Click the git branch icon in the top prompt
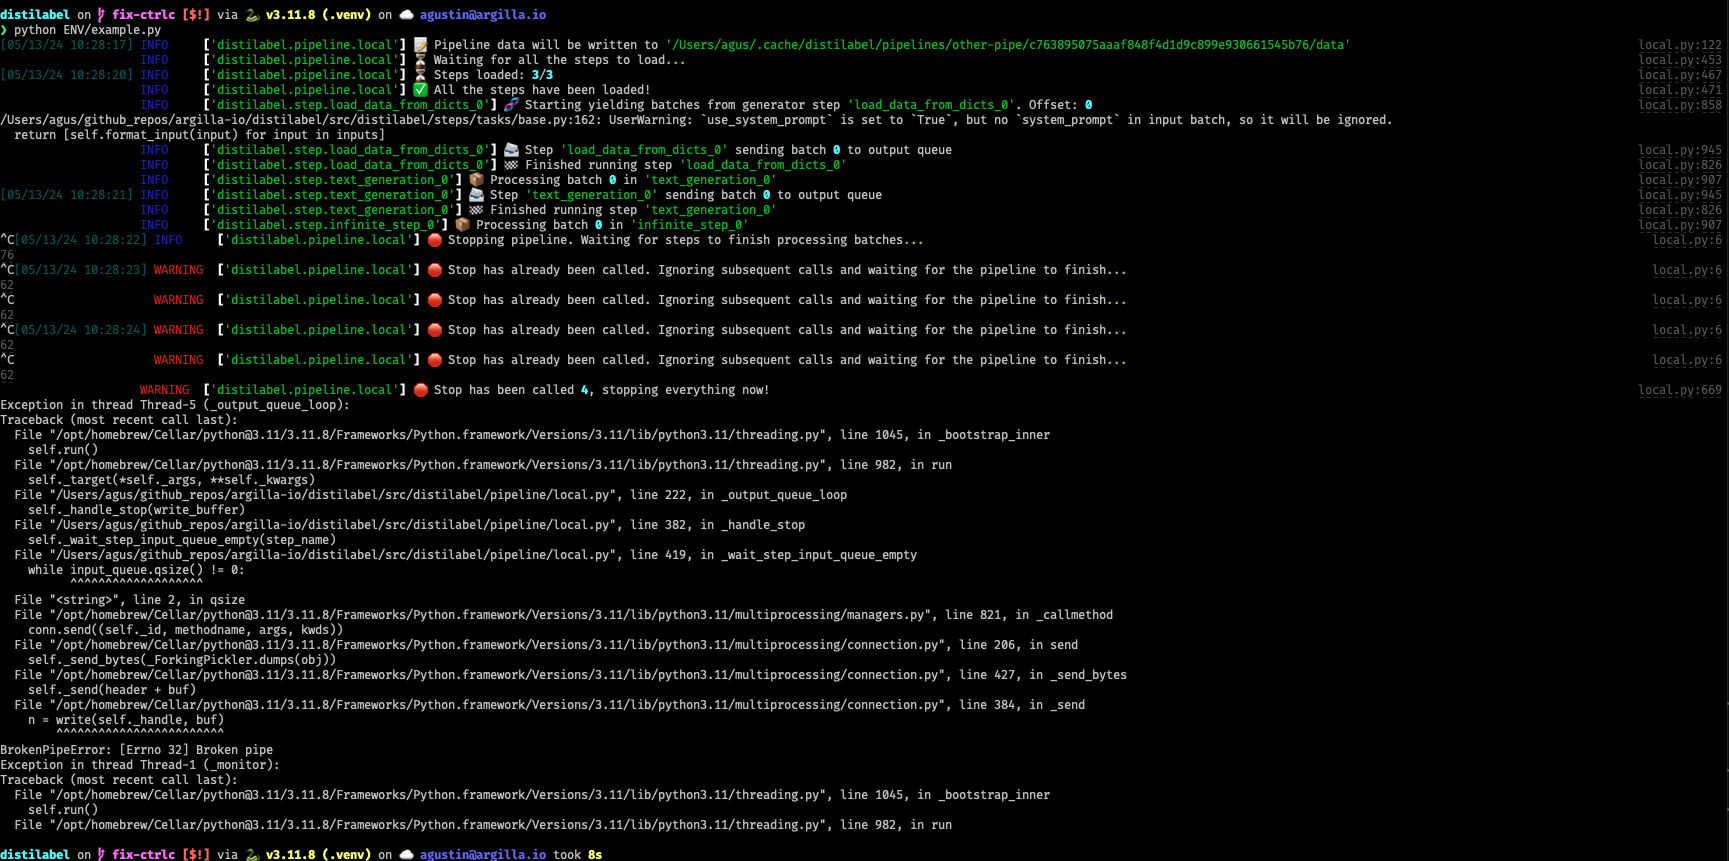The image size is (1729, 861). (x=101, y=15)
